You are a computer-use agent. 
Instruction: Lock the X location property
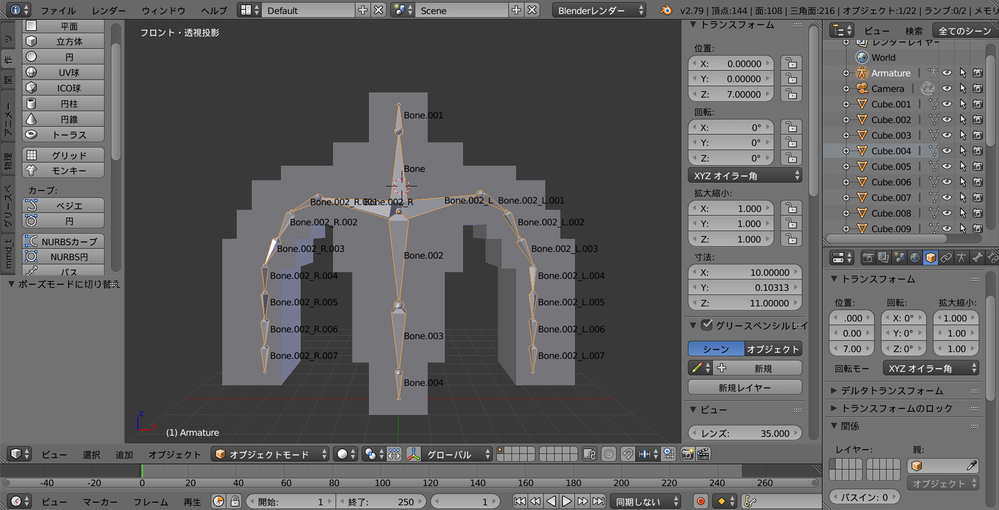pos(790,64)
